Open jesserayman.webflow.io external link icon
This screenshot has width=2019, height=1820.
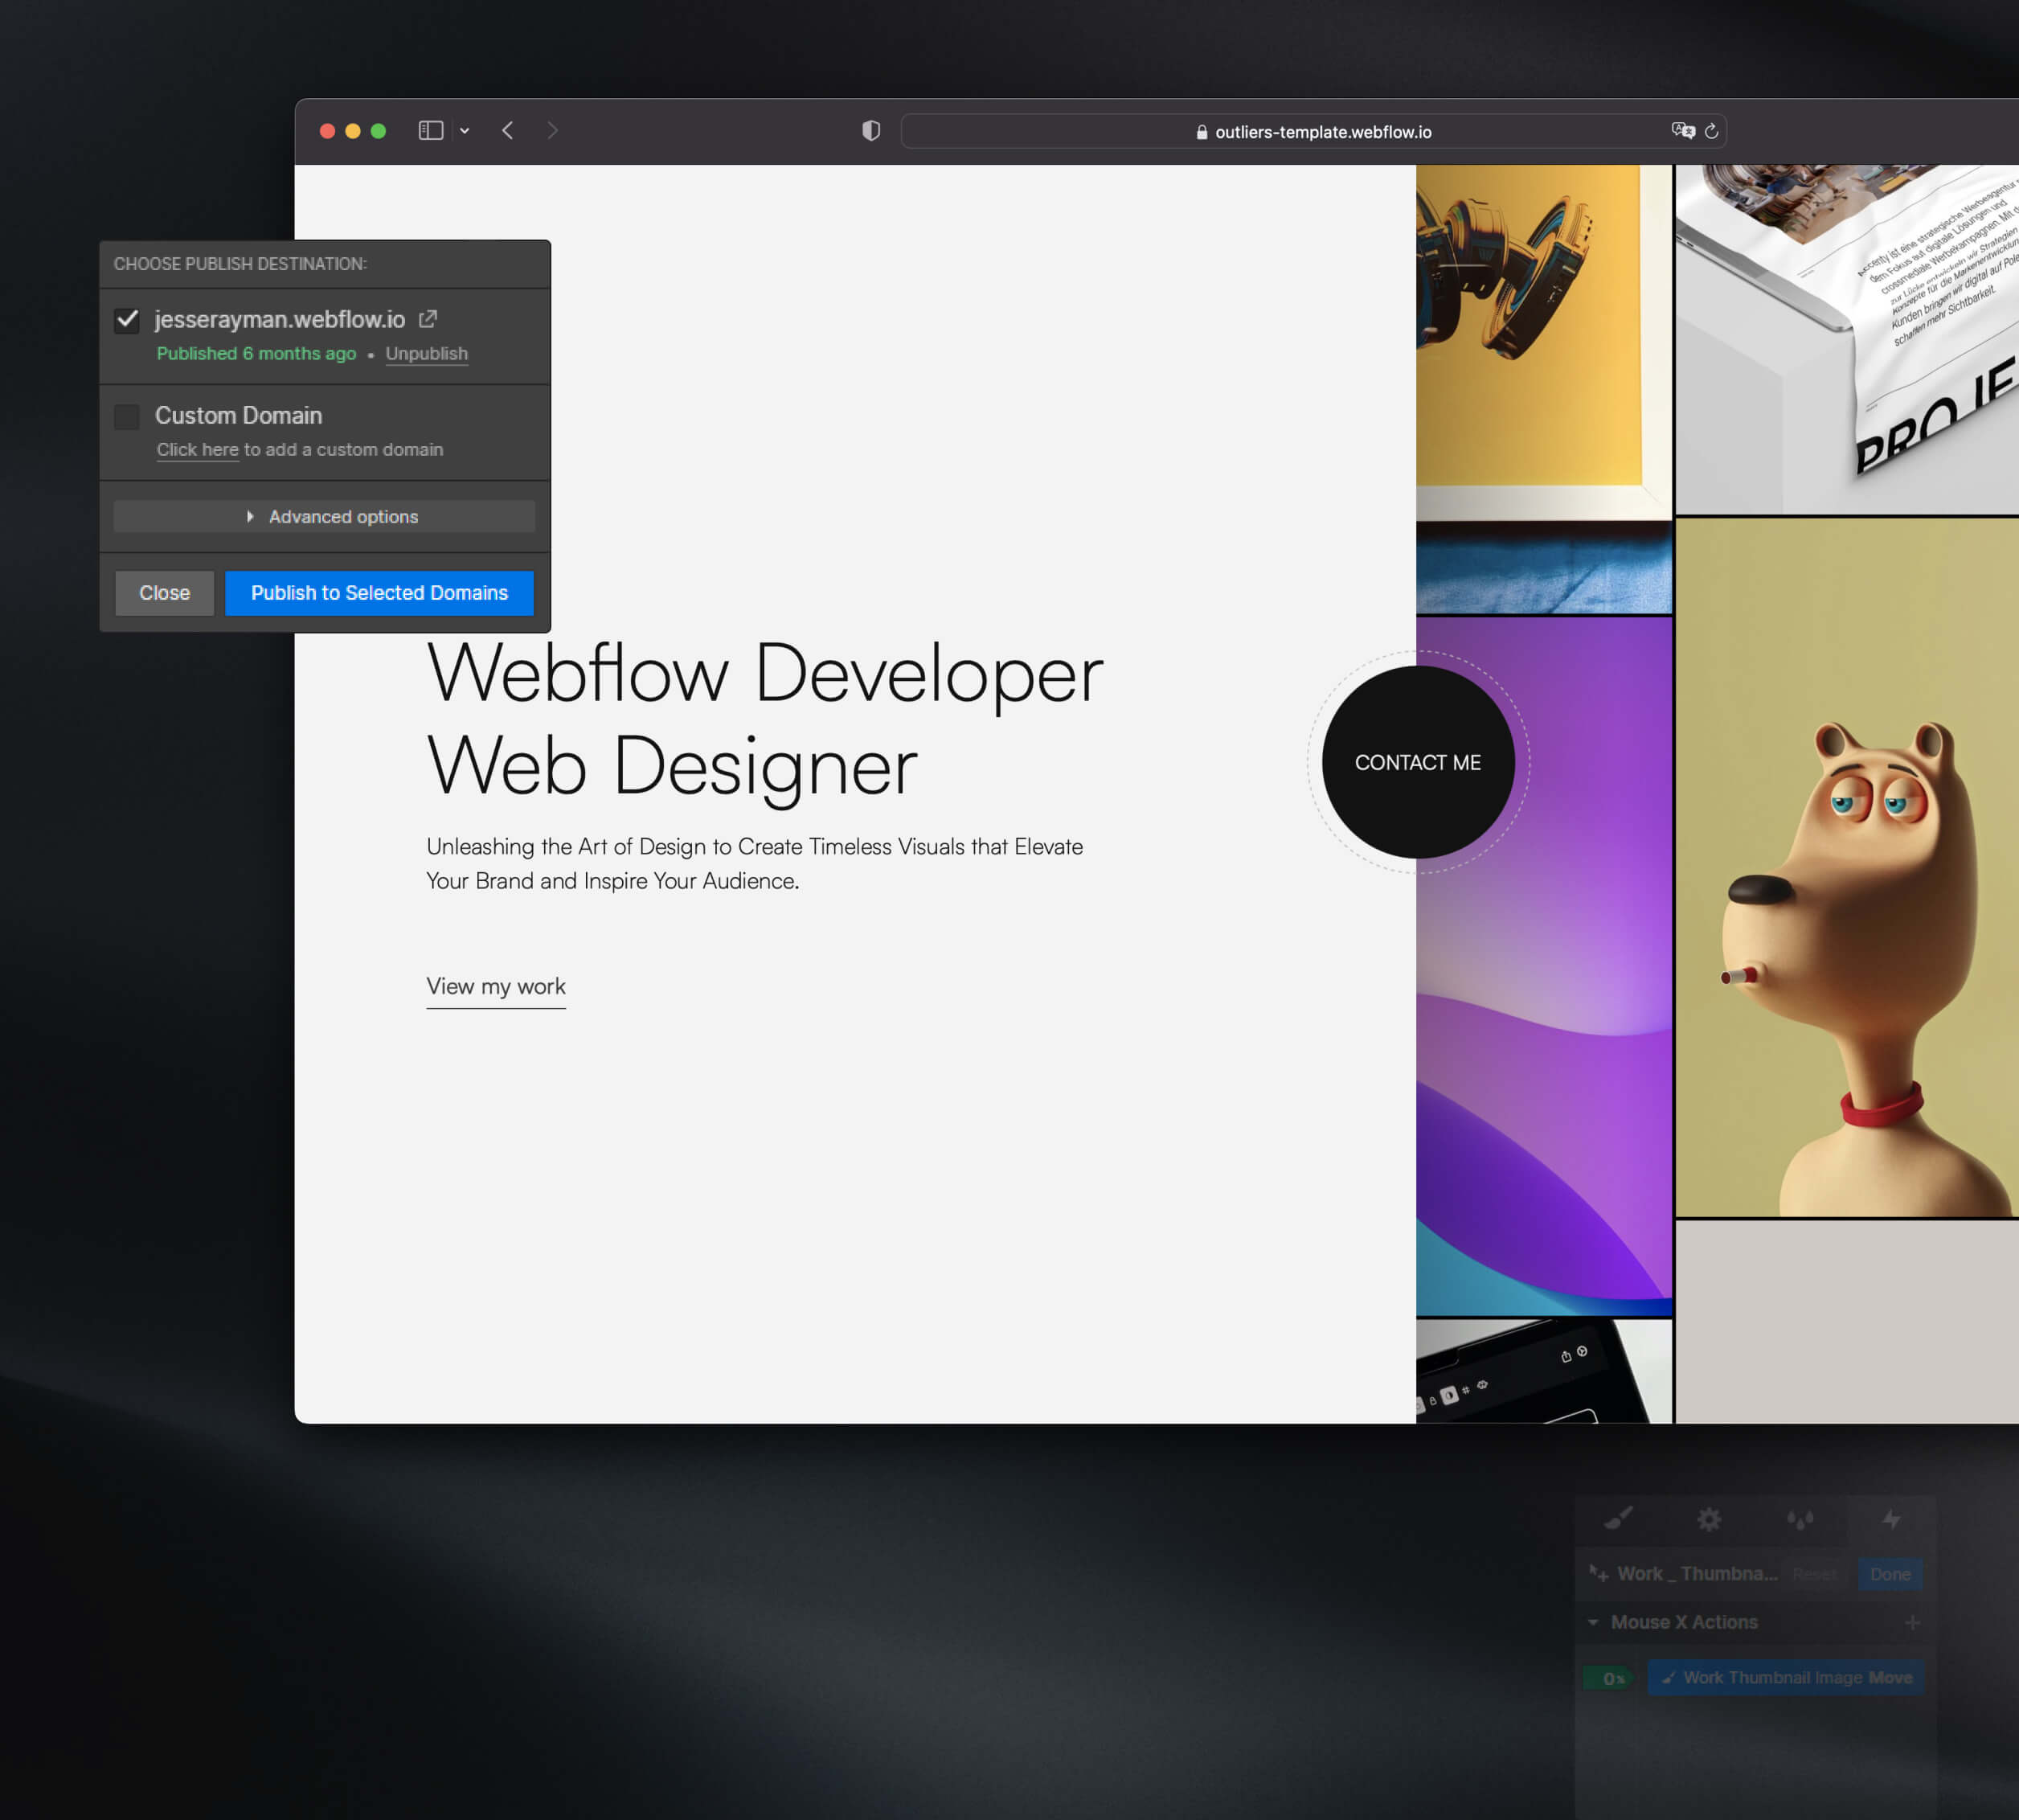click(x=428, y=319)
